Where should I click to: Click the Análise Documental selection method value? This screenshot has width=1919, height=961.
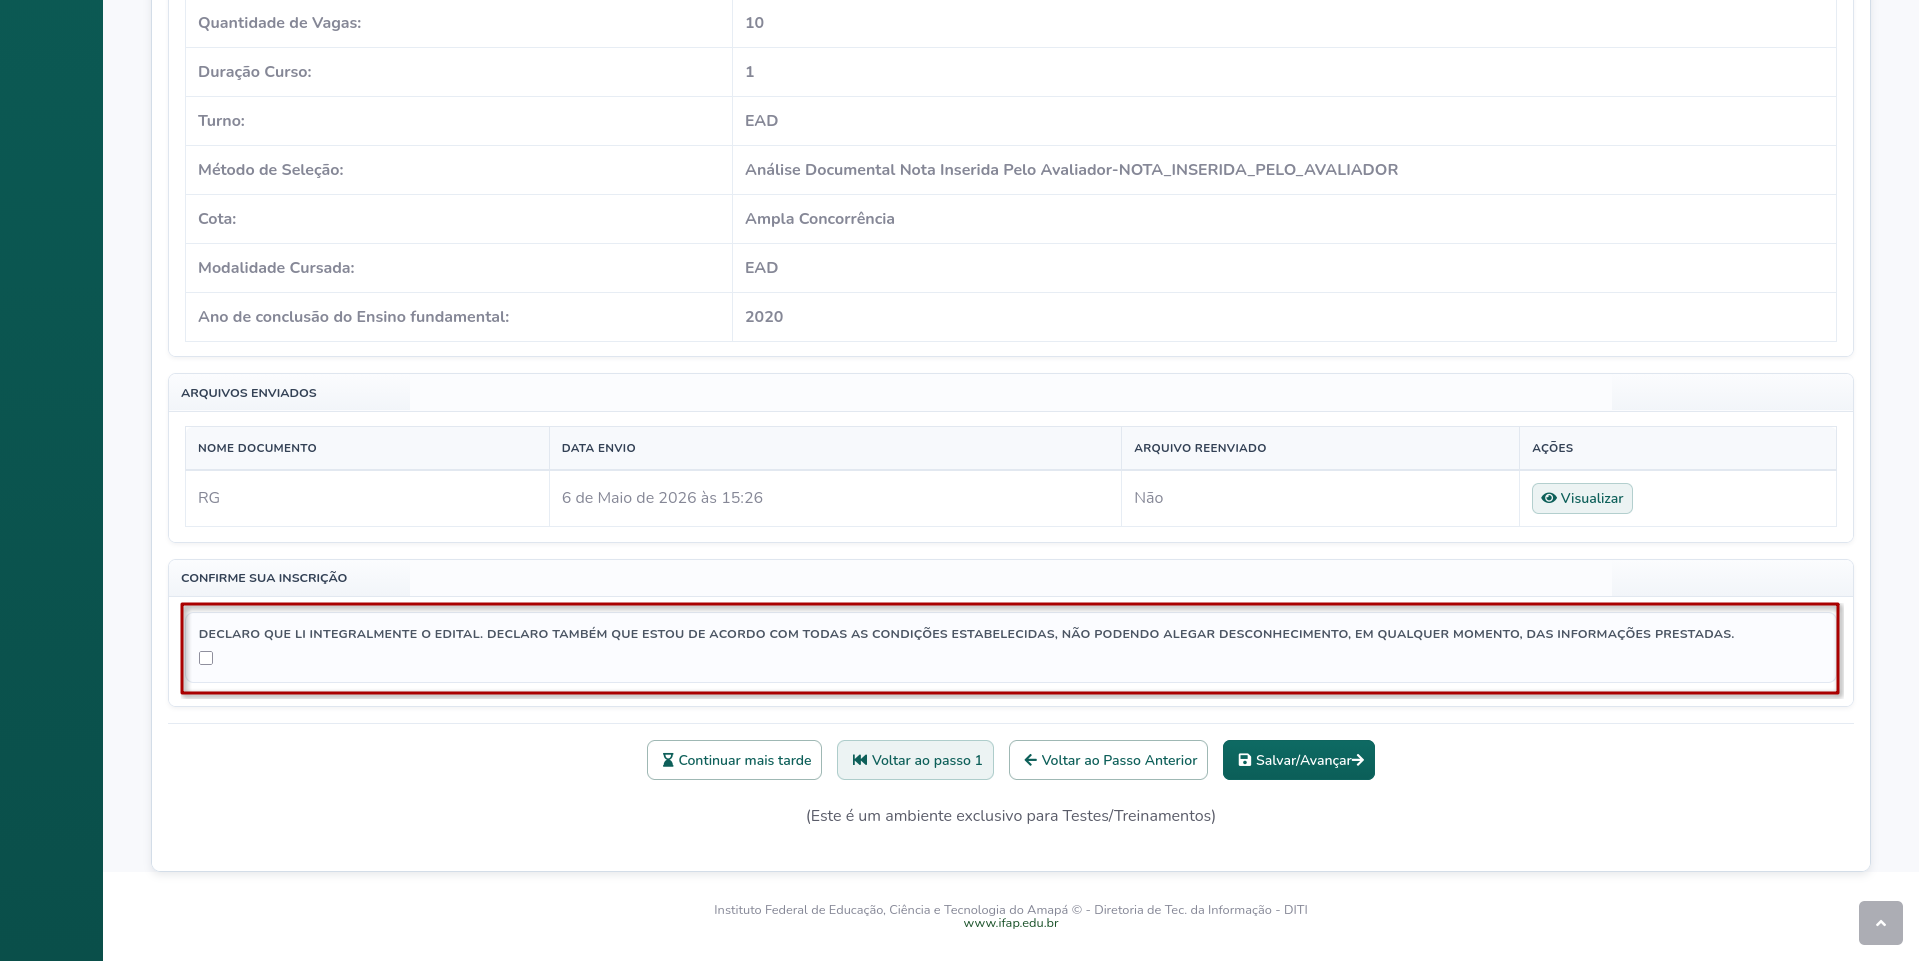click(x=1071, y=170)
